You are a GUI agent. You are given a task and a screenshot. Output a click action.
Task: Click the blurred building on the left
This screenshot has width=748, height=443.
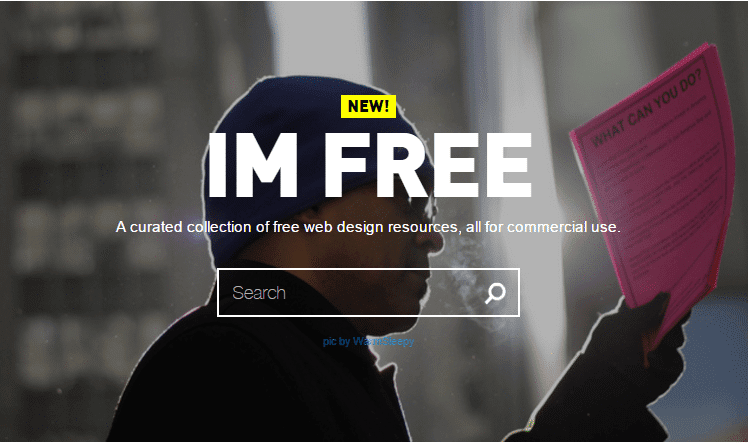86,191
